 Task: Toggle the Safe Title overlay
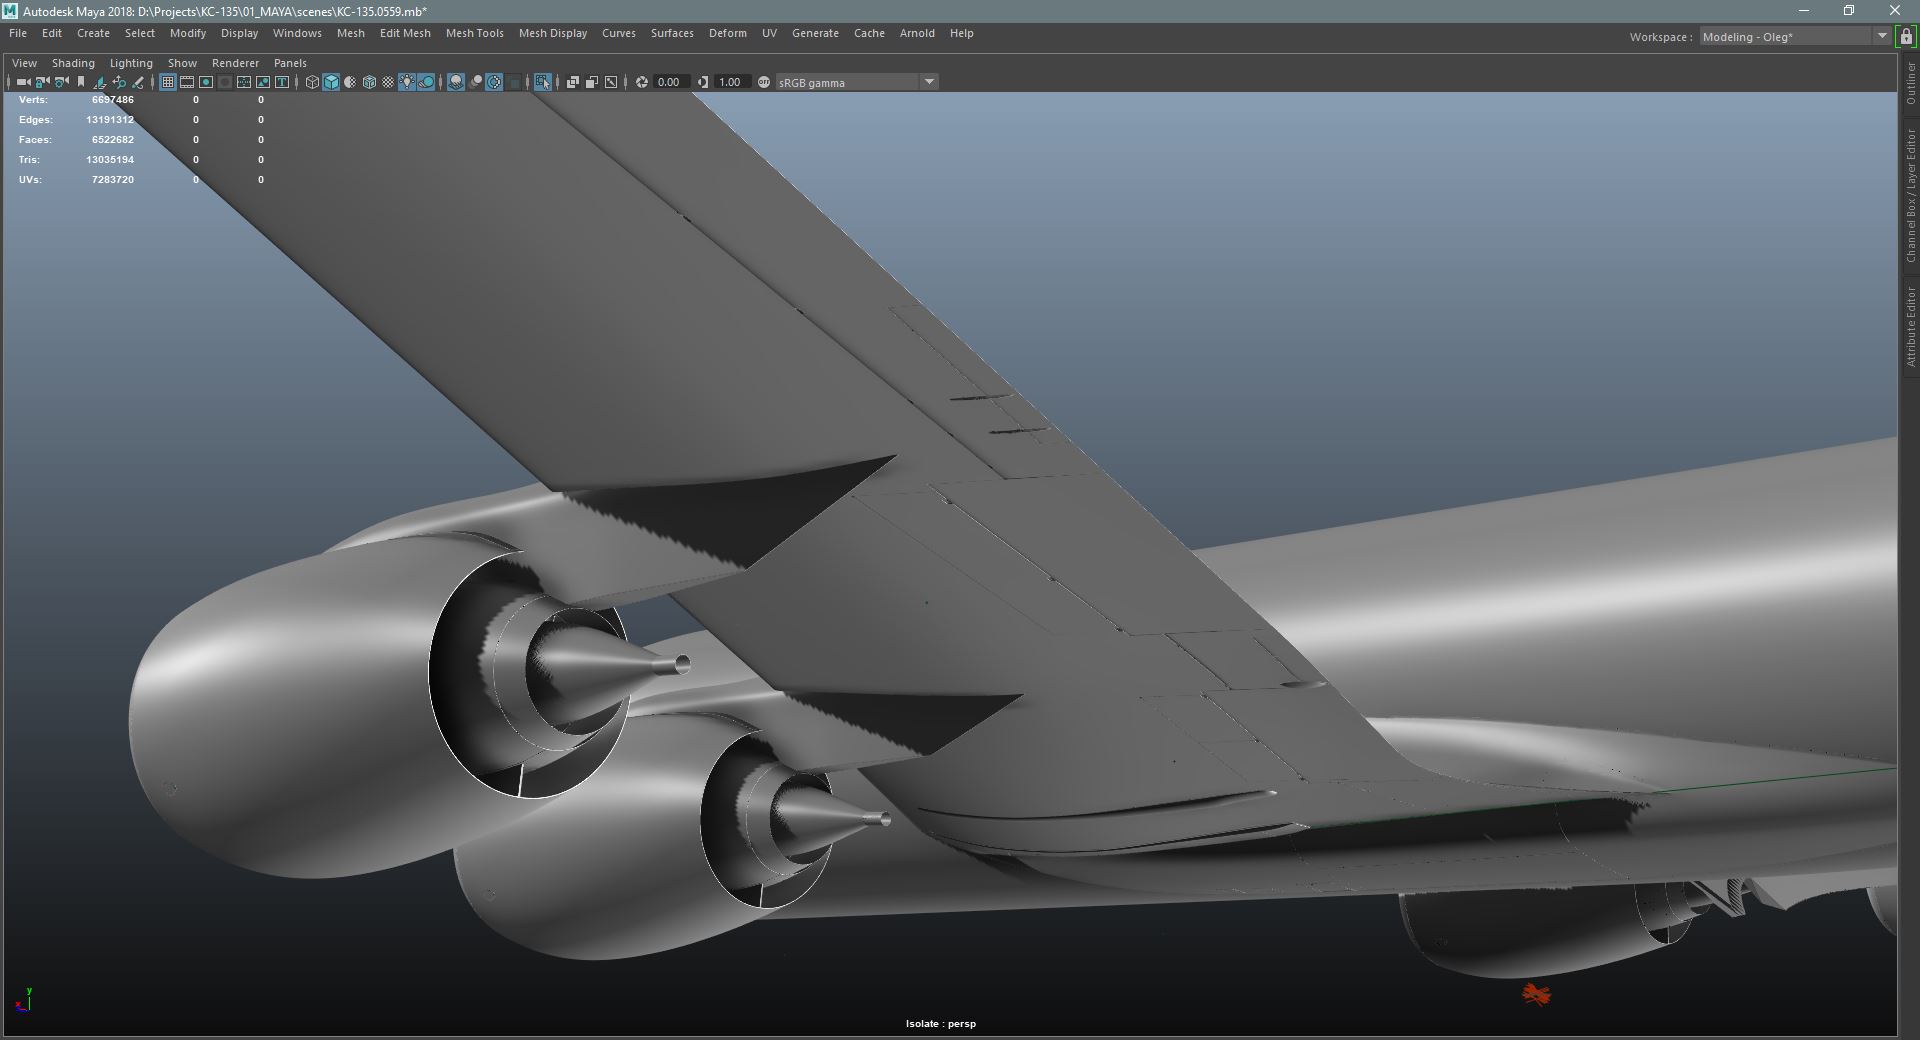coord(282,82)
